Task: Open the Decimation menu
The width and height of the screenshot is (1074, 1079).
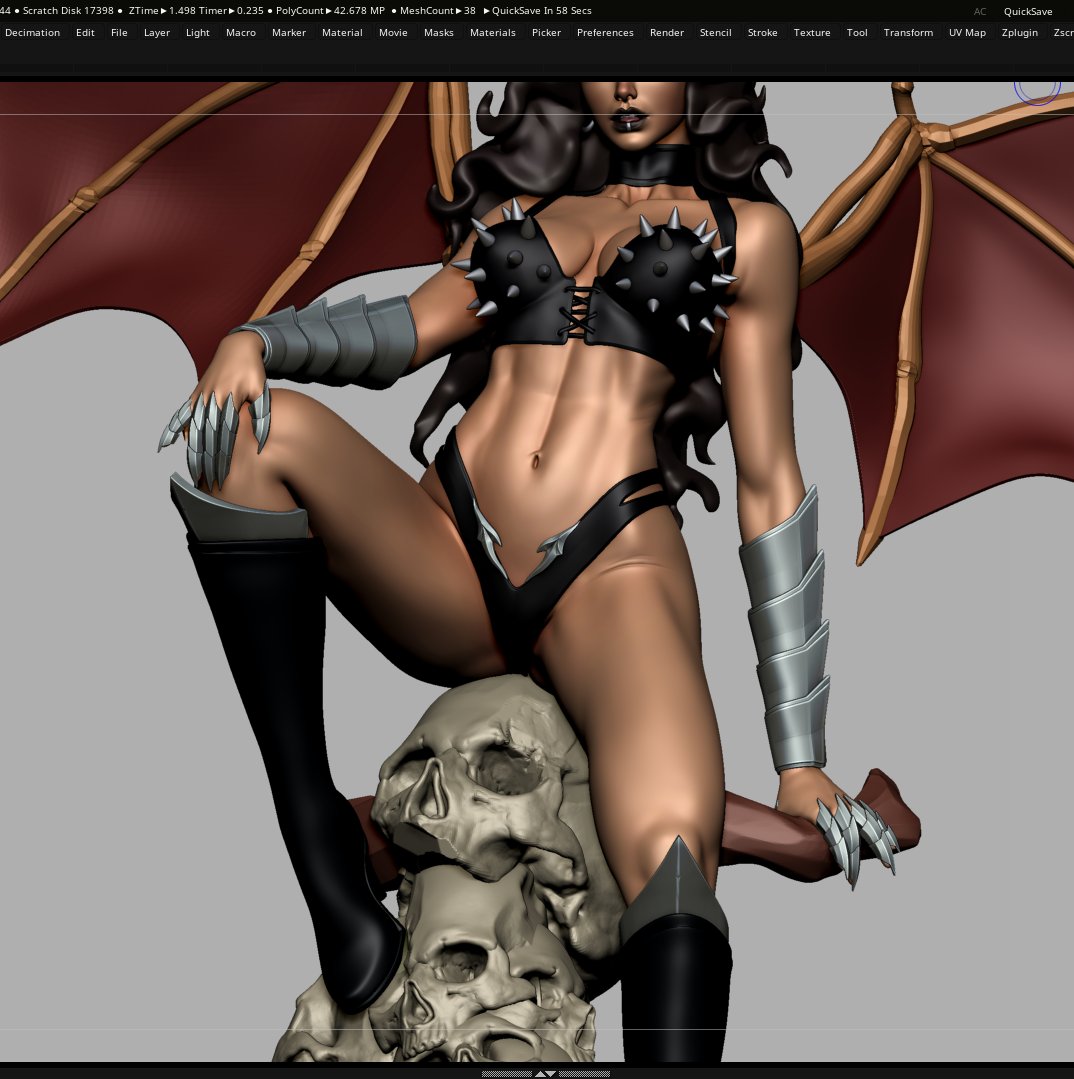Action: pos(32,32)
